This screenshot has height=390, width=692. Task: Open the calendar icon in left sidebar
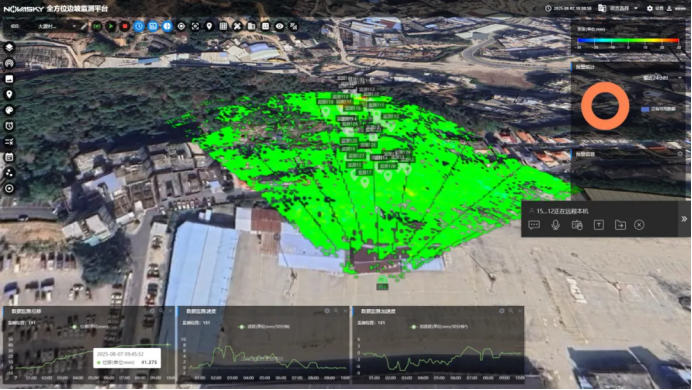9,157
